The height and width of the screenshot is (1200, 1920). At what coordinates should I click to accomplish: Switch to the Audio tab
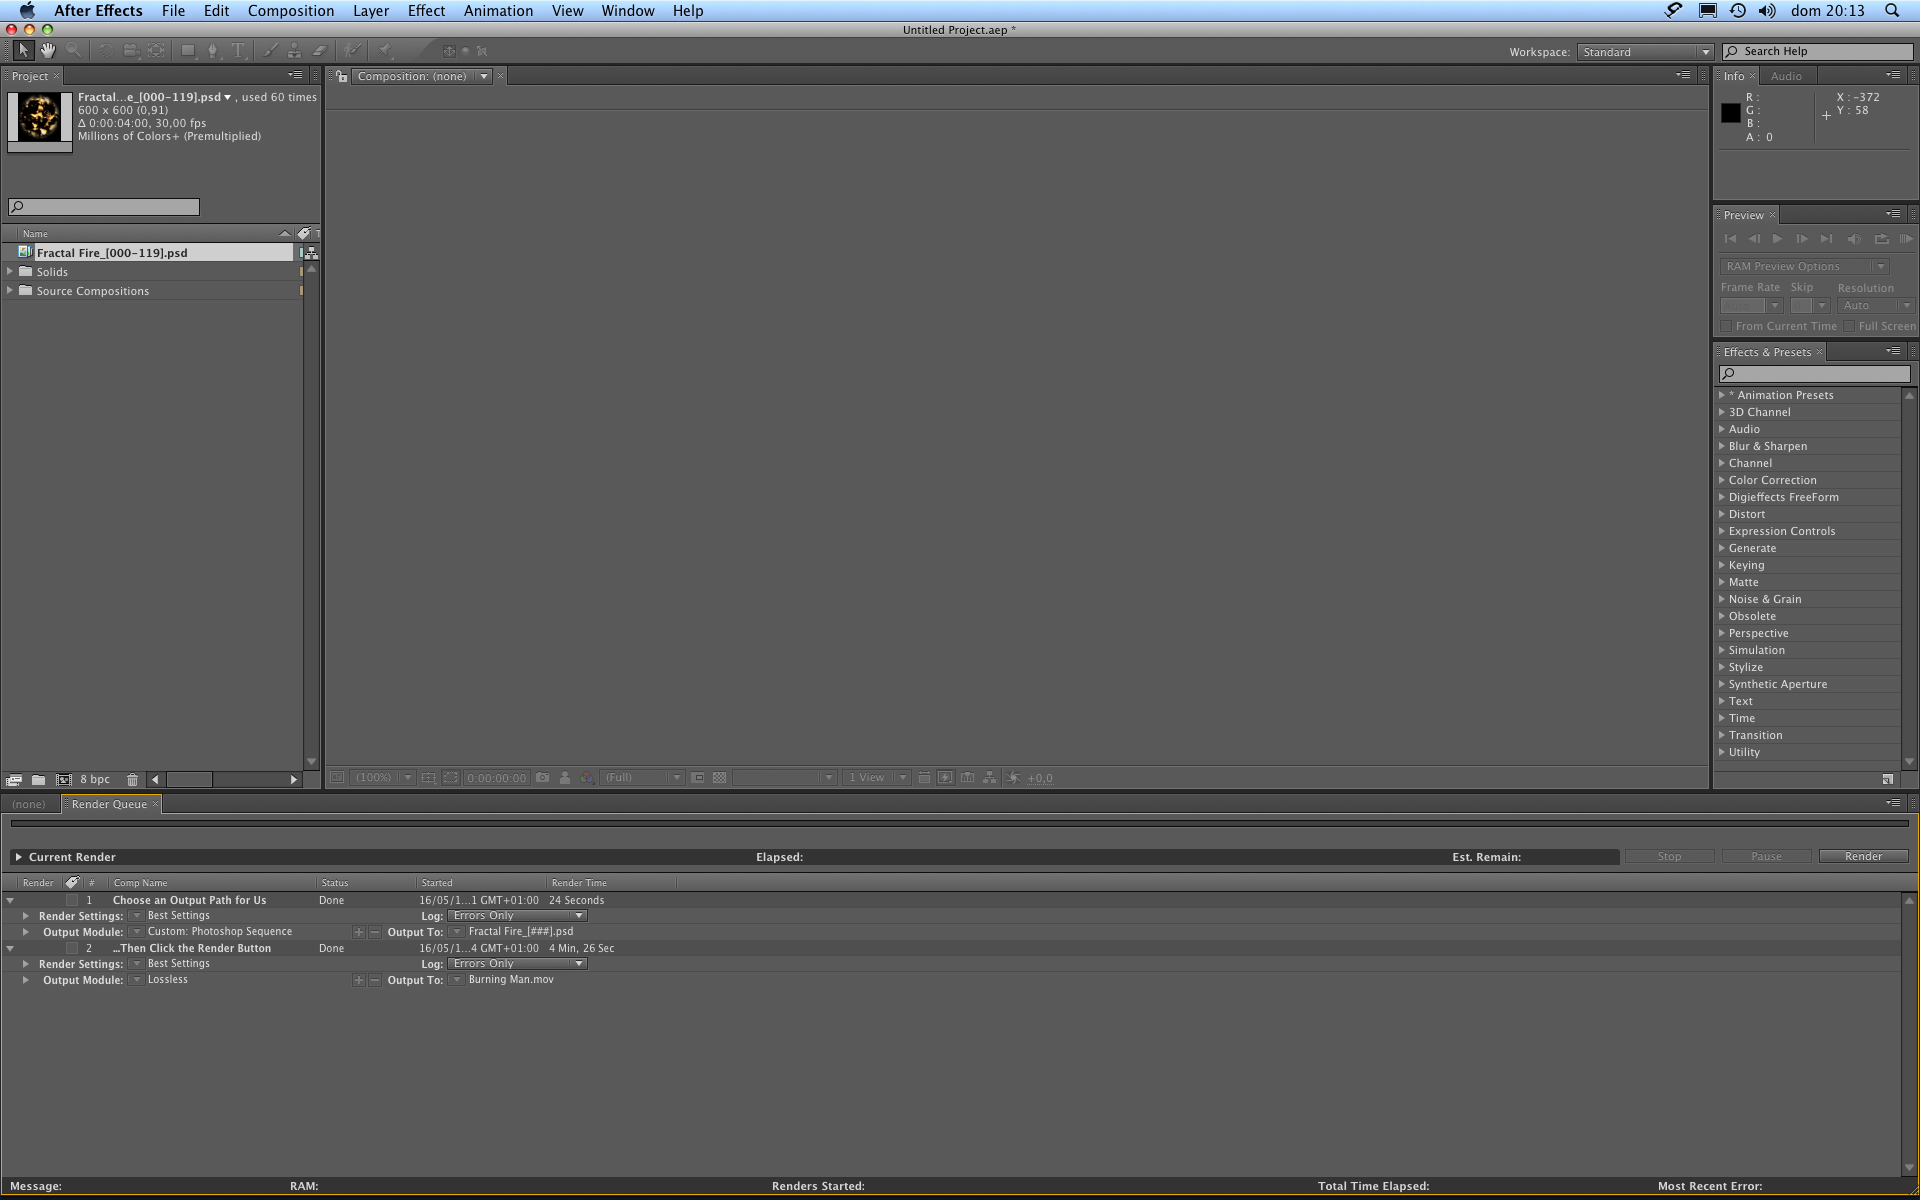pyautogui.click(x=1786, y=76)
